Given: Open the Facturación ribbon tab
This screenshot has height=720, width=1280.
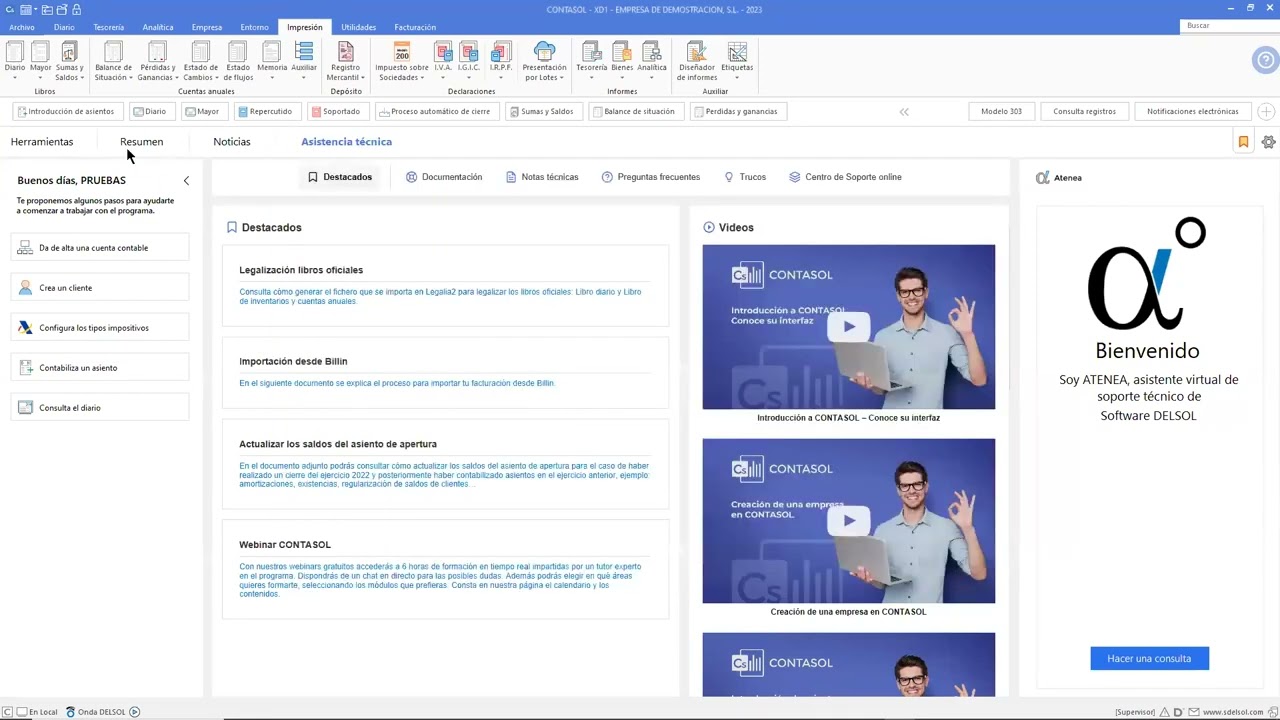Looking at the screenshot, I should point(415,27).
